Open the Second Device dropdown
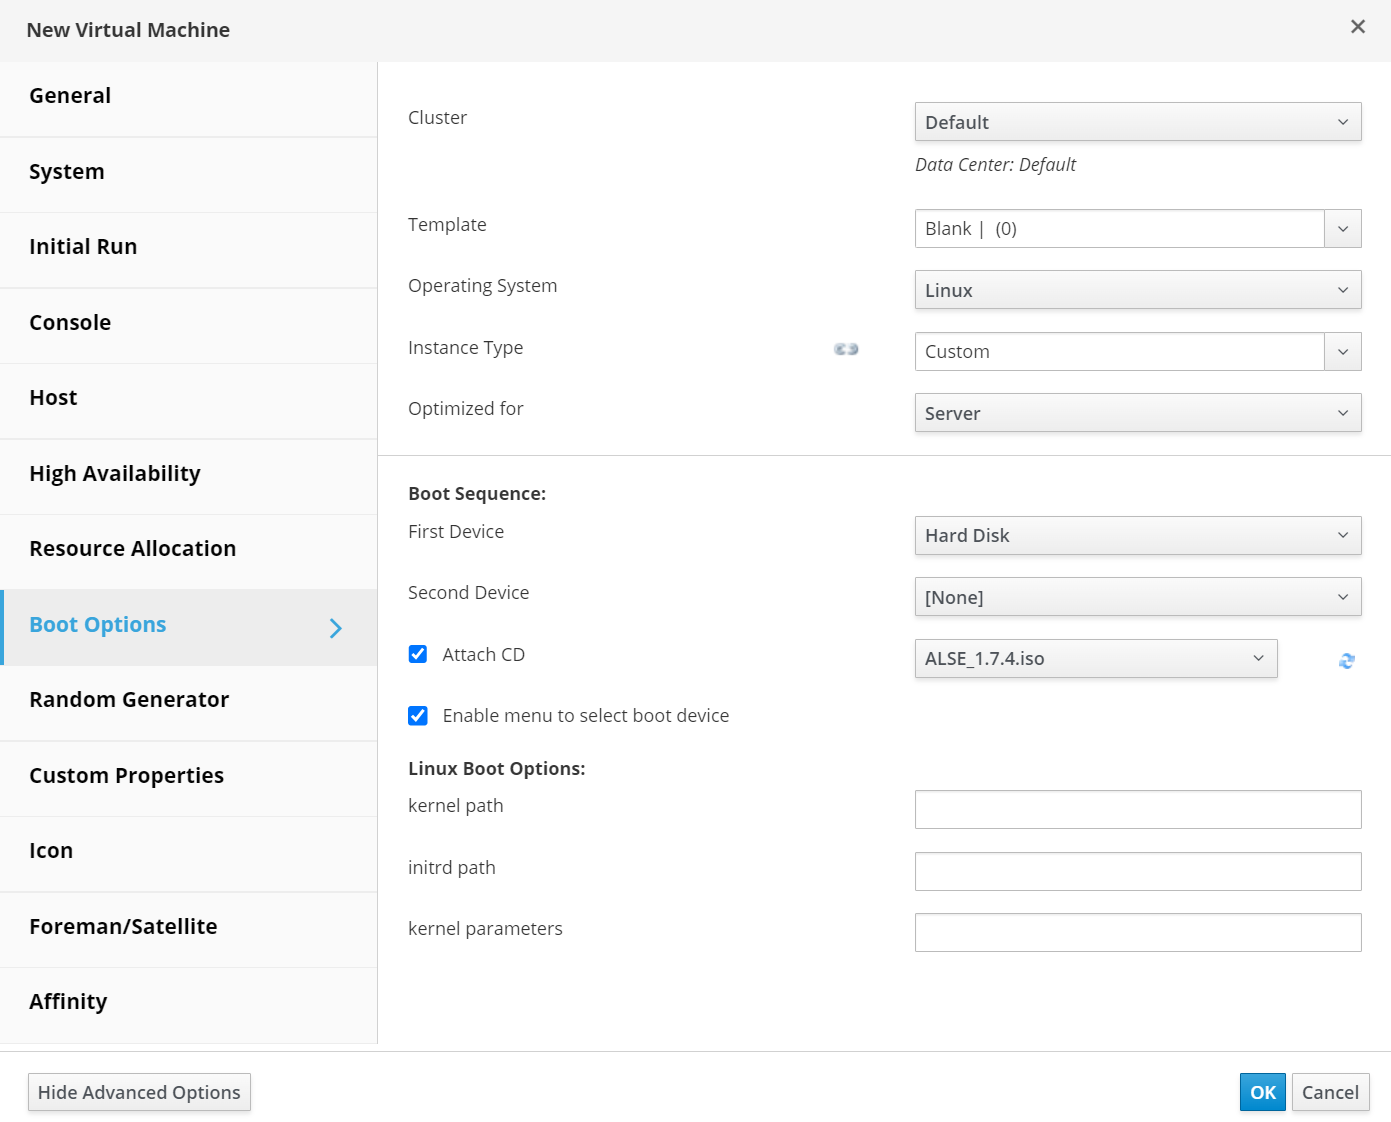 [x=1137, y=597]
